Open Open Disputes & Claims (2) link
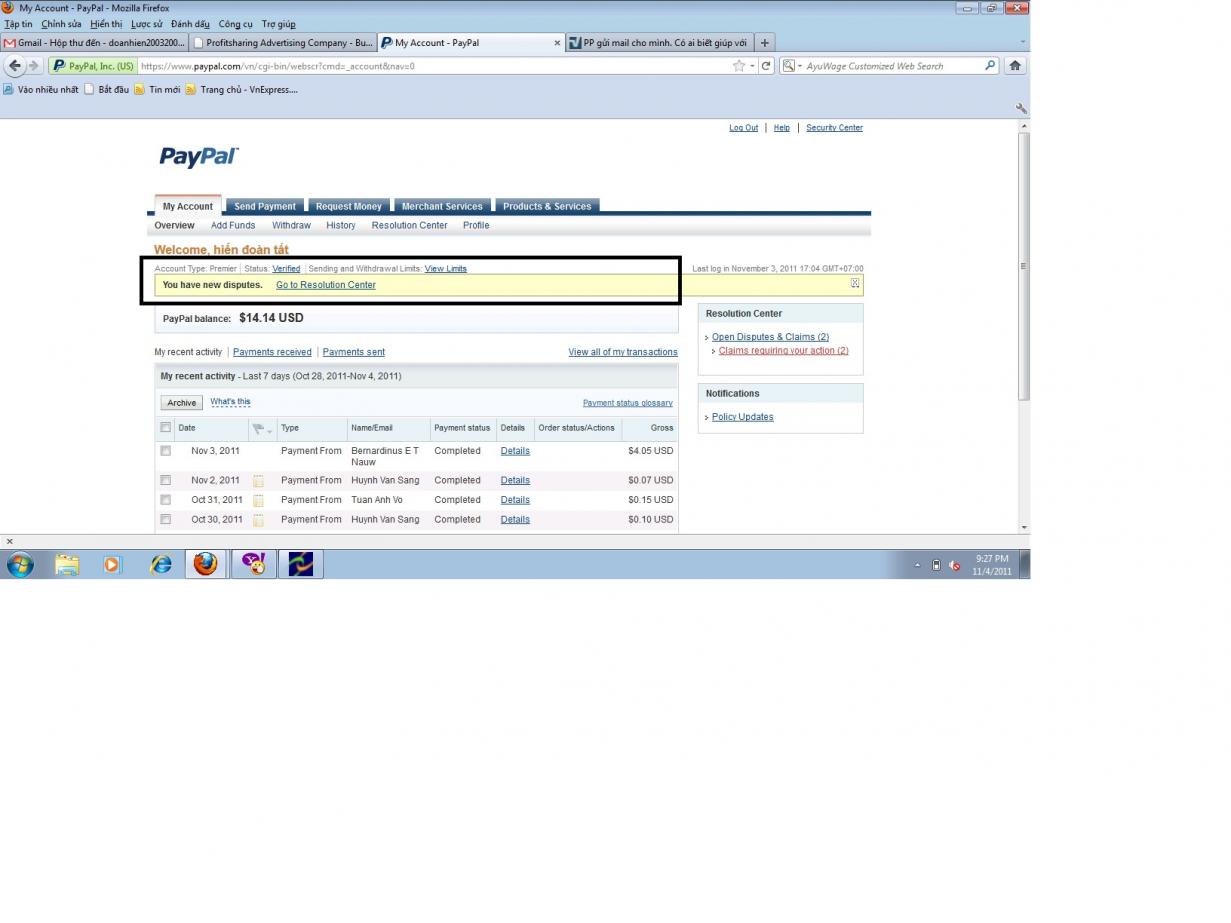Image resolution: width=1231 pixels, height=923 pixels. coord(770,337)
